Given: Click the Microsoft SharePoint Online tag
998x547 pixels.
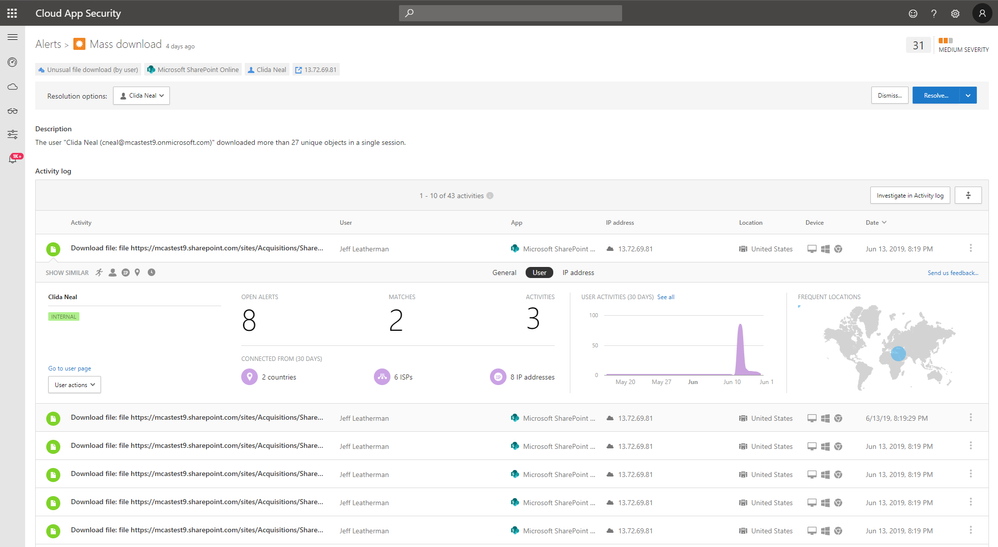Looking at the screenshot, I should 193,69.
